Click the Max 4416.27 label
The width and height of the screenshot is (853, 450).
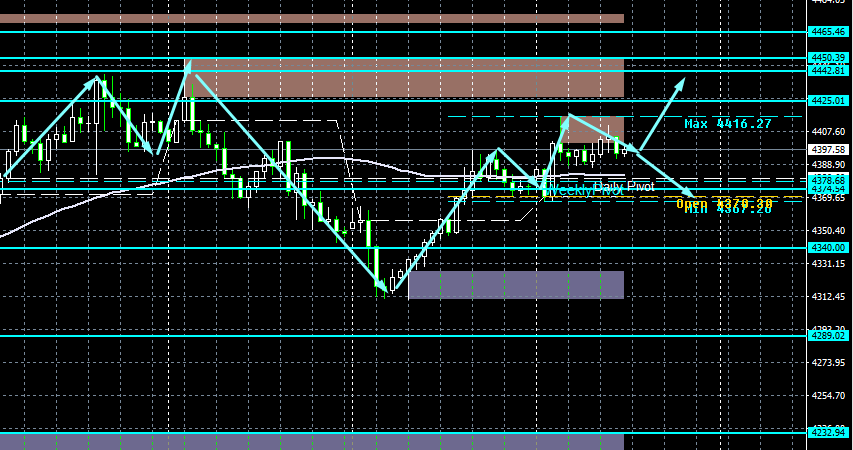[728, 124]
